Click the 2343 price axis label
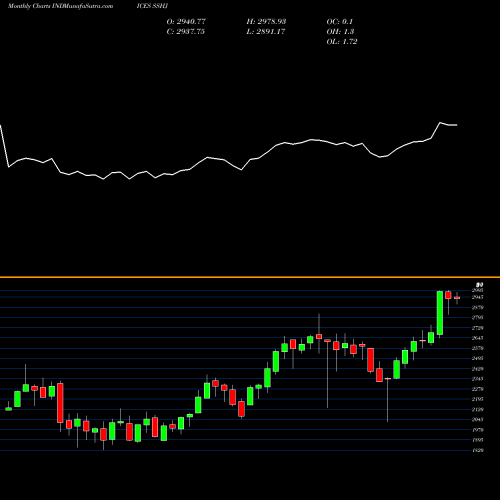 click(478, 379)
